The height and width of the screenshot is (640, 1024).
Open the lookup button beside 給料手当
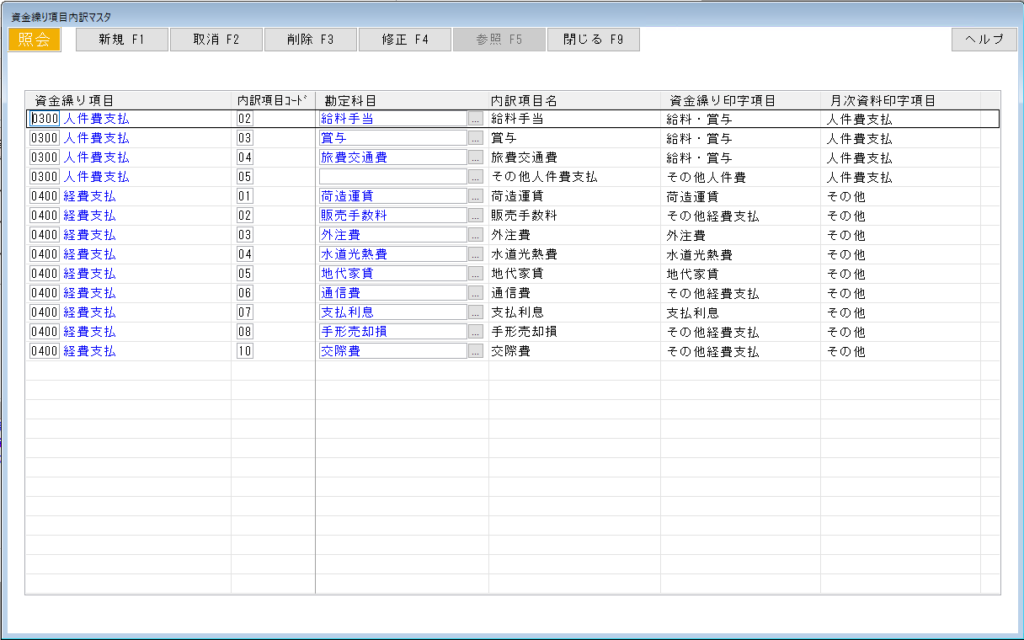point(475,119)
